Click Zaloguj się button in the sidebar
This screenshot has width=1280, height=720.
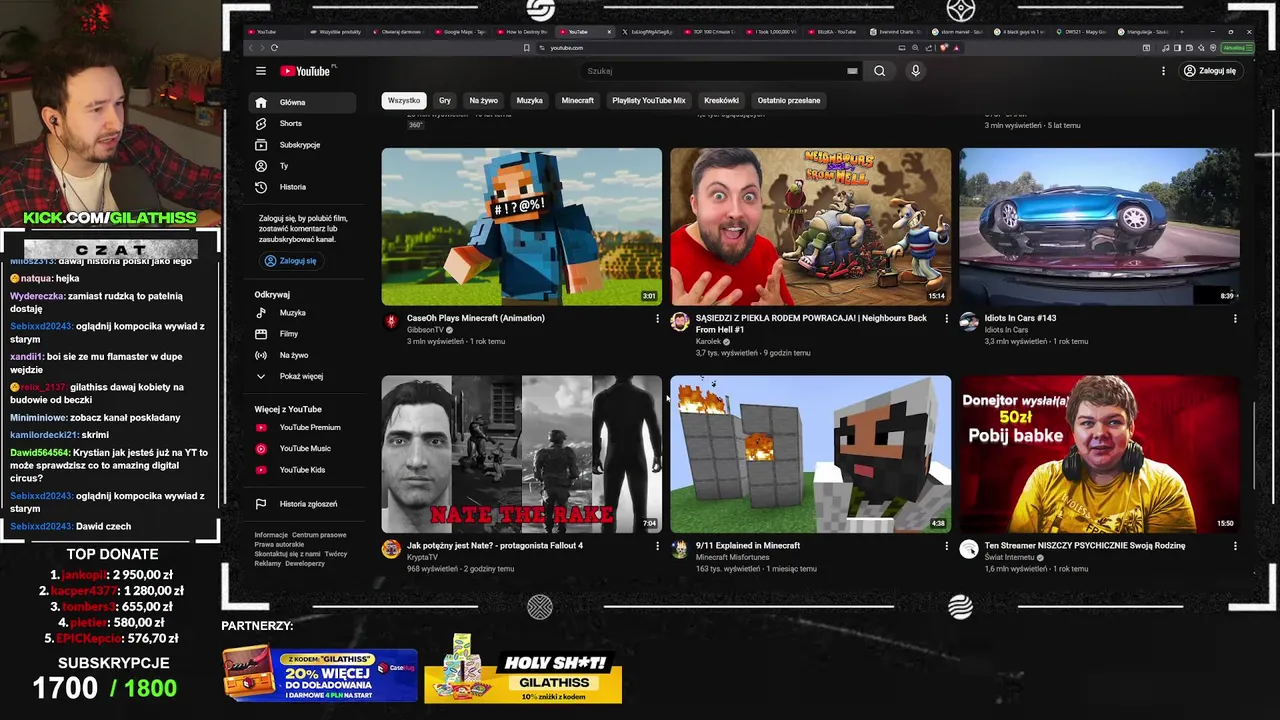[291, 261]
